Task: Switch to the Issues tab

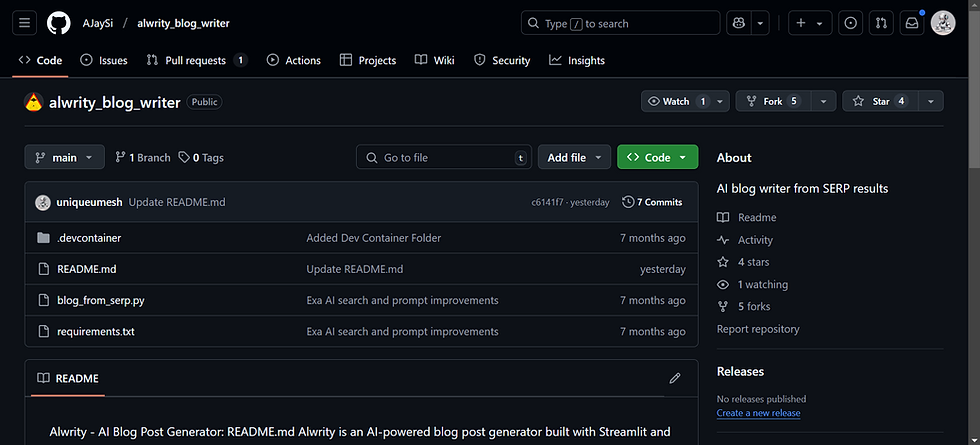Action: pyautogui.click(x=104, y=60)
